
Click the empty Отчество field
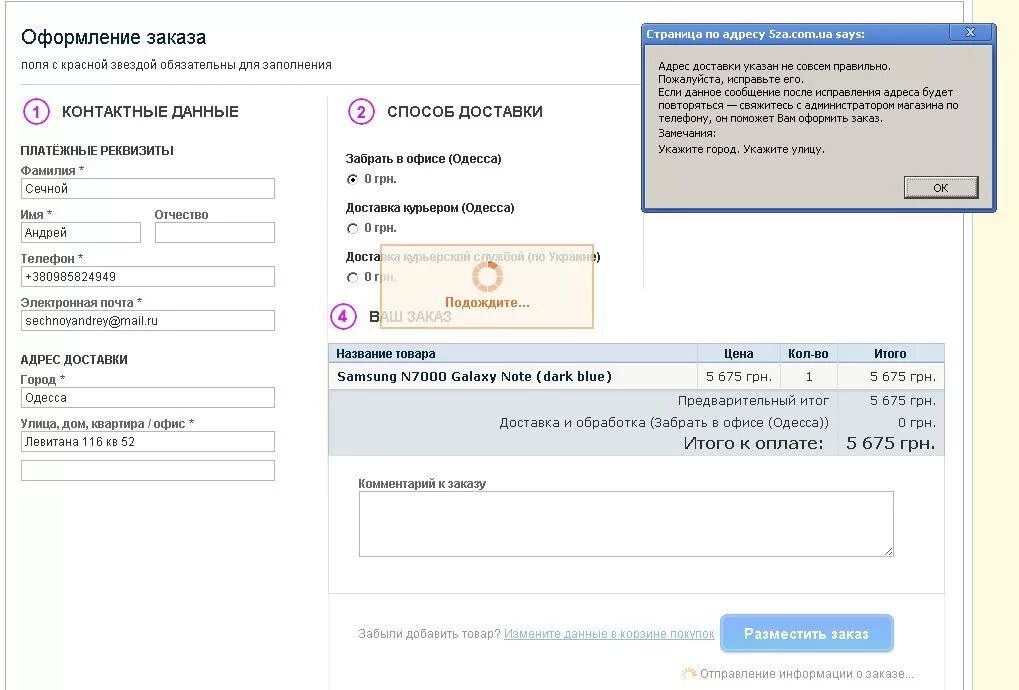(x=214, y=233)
